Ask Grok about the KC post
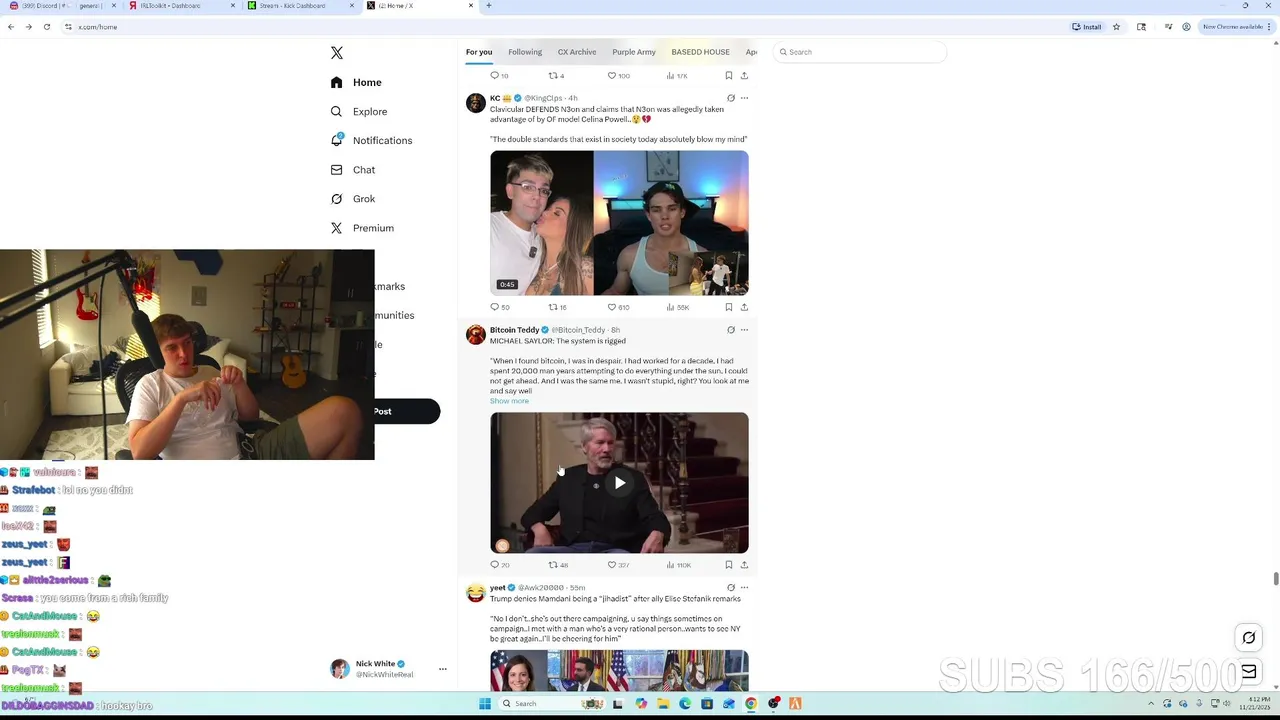1280x720 pixels. tap(731, 98)
